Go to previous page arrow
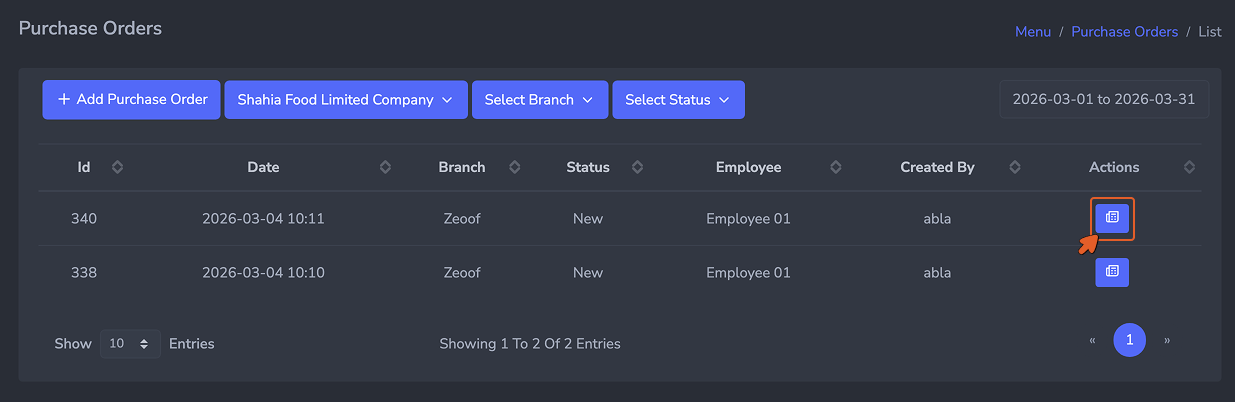Image resolution: width=1235 pixels, height=402 pixels. [1092, 340]
